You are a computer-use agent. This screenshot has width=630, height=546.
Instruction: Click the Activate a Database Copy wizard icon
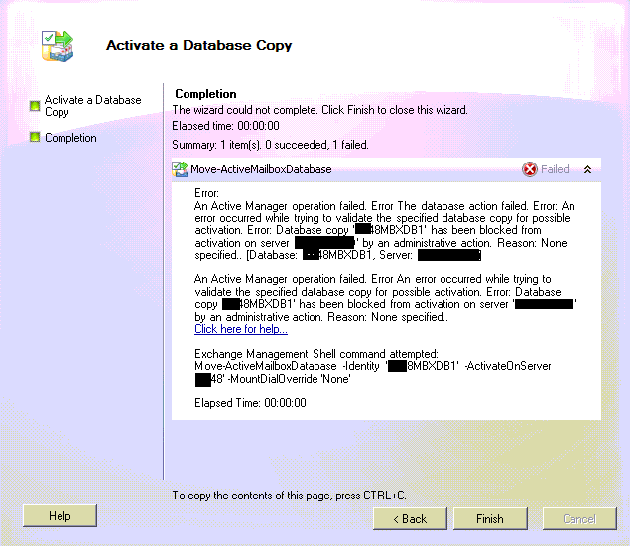[x=57, y=46]
